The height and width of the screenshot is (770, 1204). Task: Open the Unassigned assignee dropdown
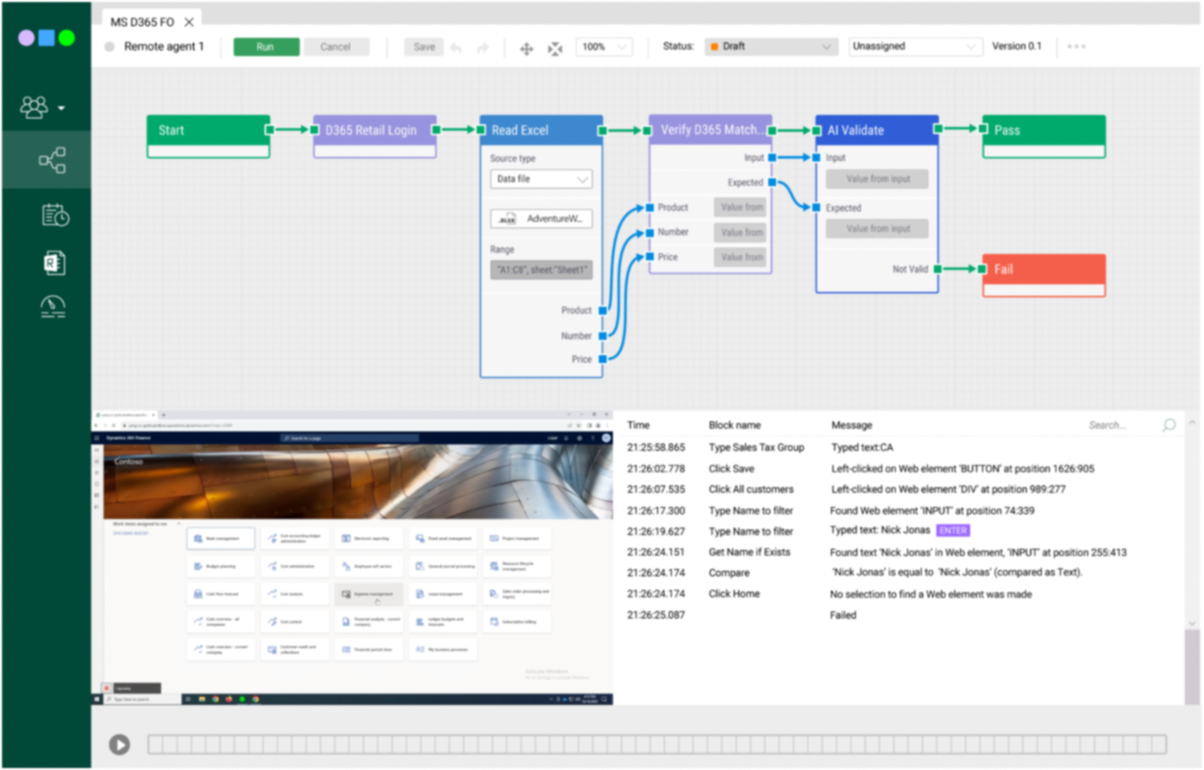point(913,46)
